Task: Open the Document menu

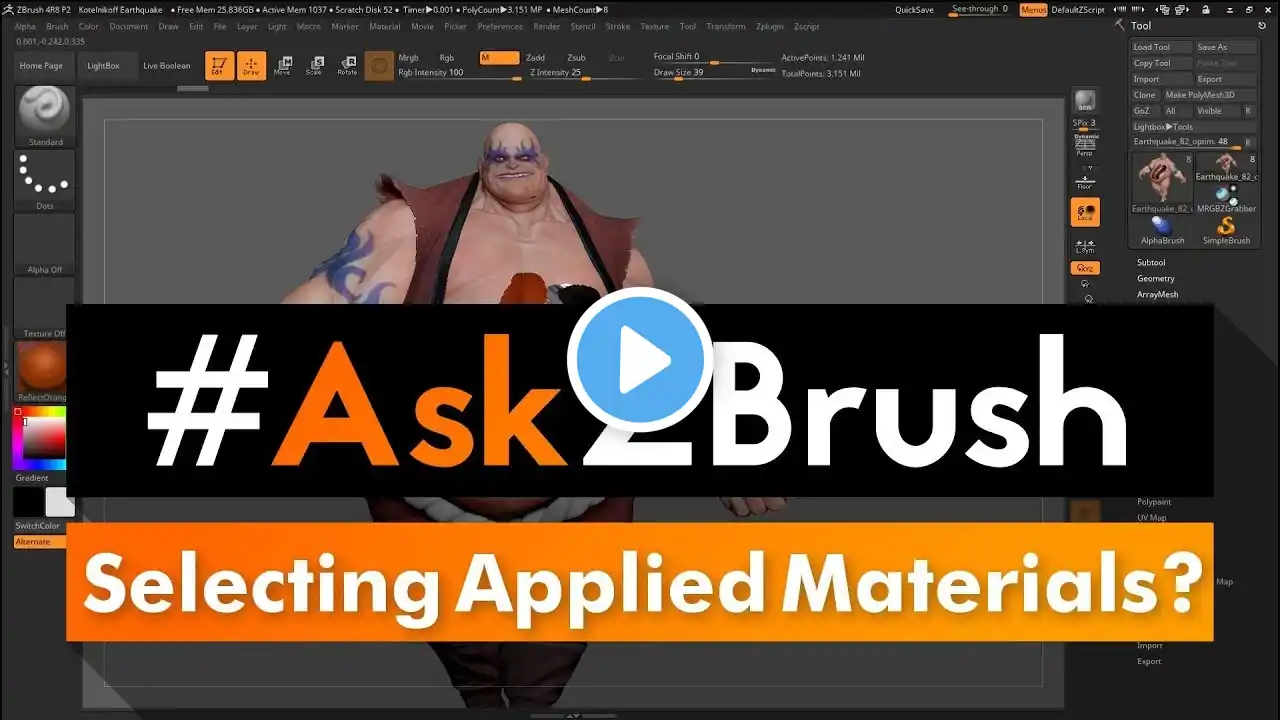Action: click(129, 27)
